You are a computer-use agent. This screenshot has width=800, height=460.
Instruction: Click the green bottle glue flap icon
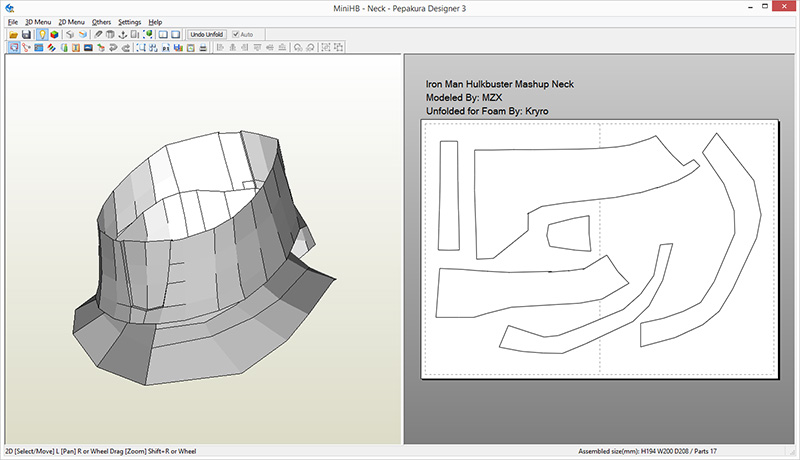pyautogui.click(x=64, y=47)
